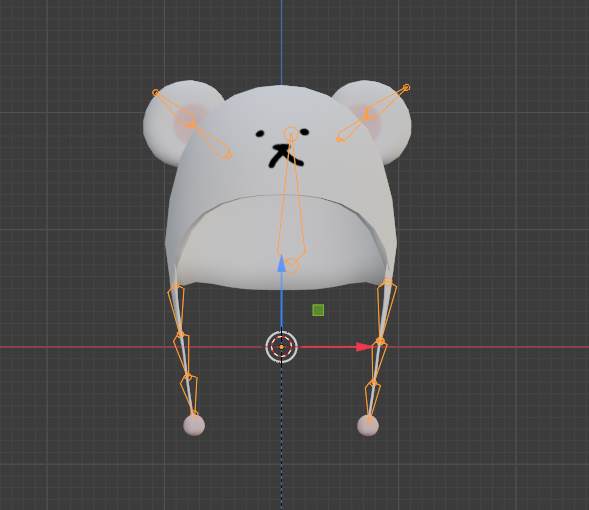Grab the red X-axis move gizmo arrow
589x510 pixels.
364,347
